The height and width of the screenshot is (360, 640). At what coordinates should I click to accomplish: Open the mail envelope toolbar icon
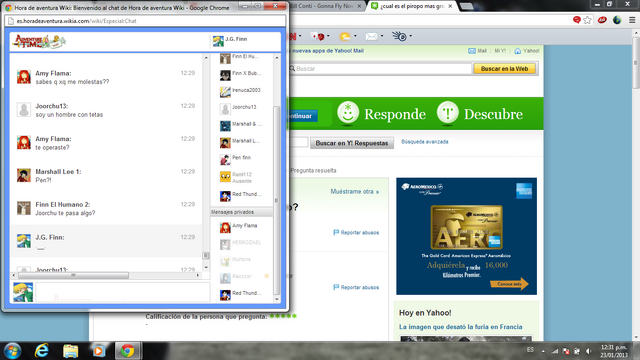tap(371, 37)
